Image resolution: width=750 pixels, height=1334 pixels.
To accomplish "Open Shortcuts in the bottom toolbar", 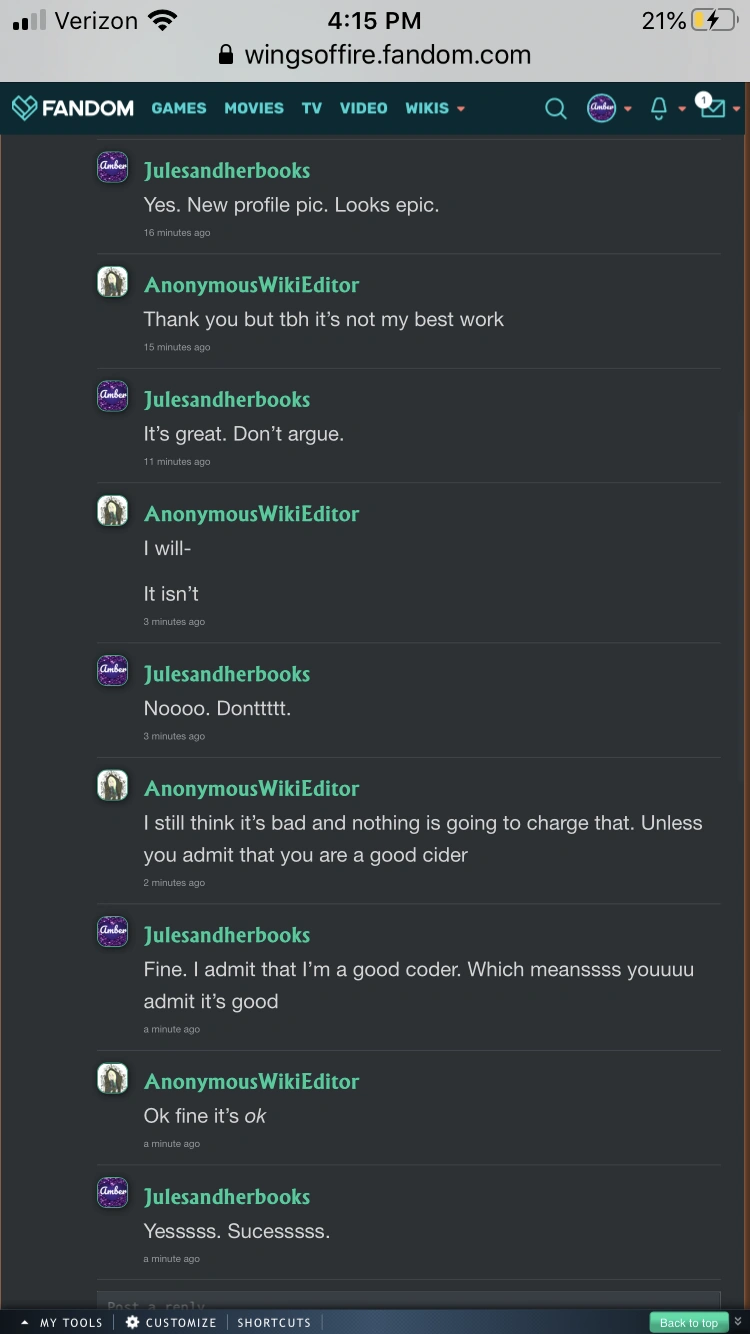I will (274, 1322).
